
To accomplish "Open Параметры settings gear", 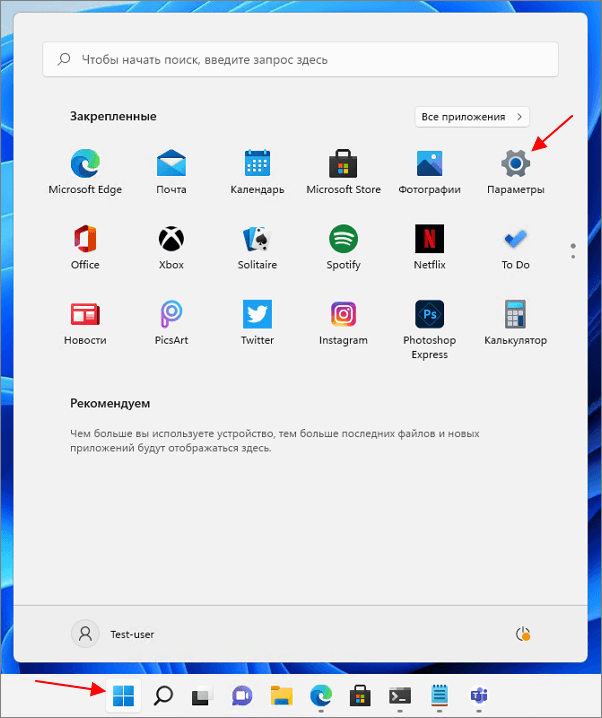I will pyautogui.click(x=515, y=172).
